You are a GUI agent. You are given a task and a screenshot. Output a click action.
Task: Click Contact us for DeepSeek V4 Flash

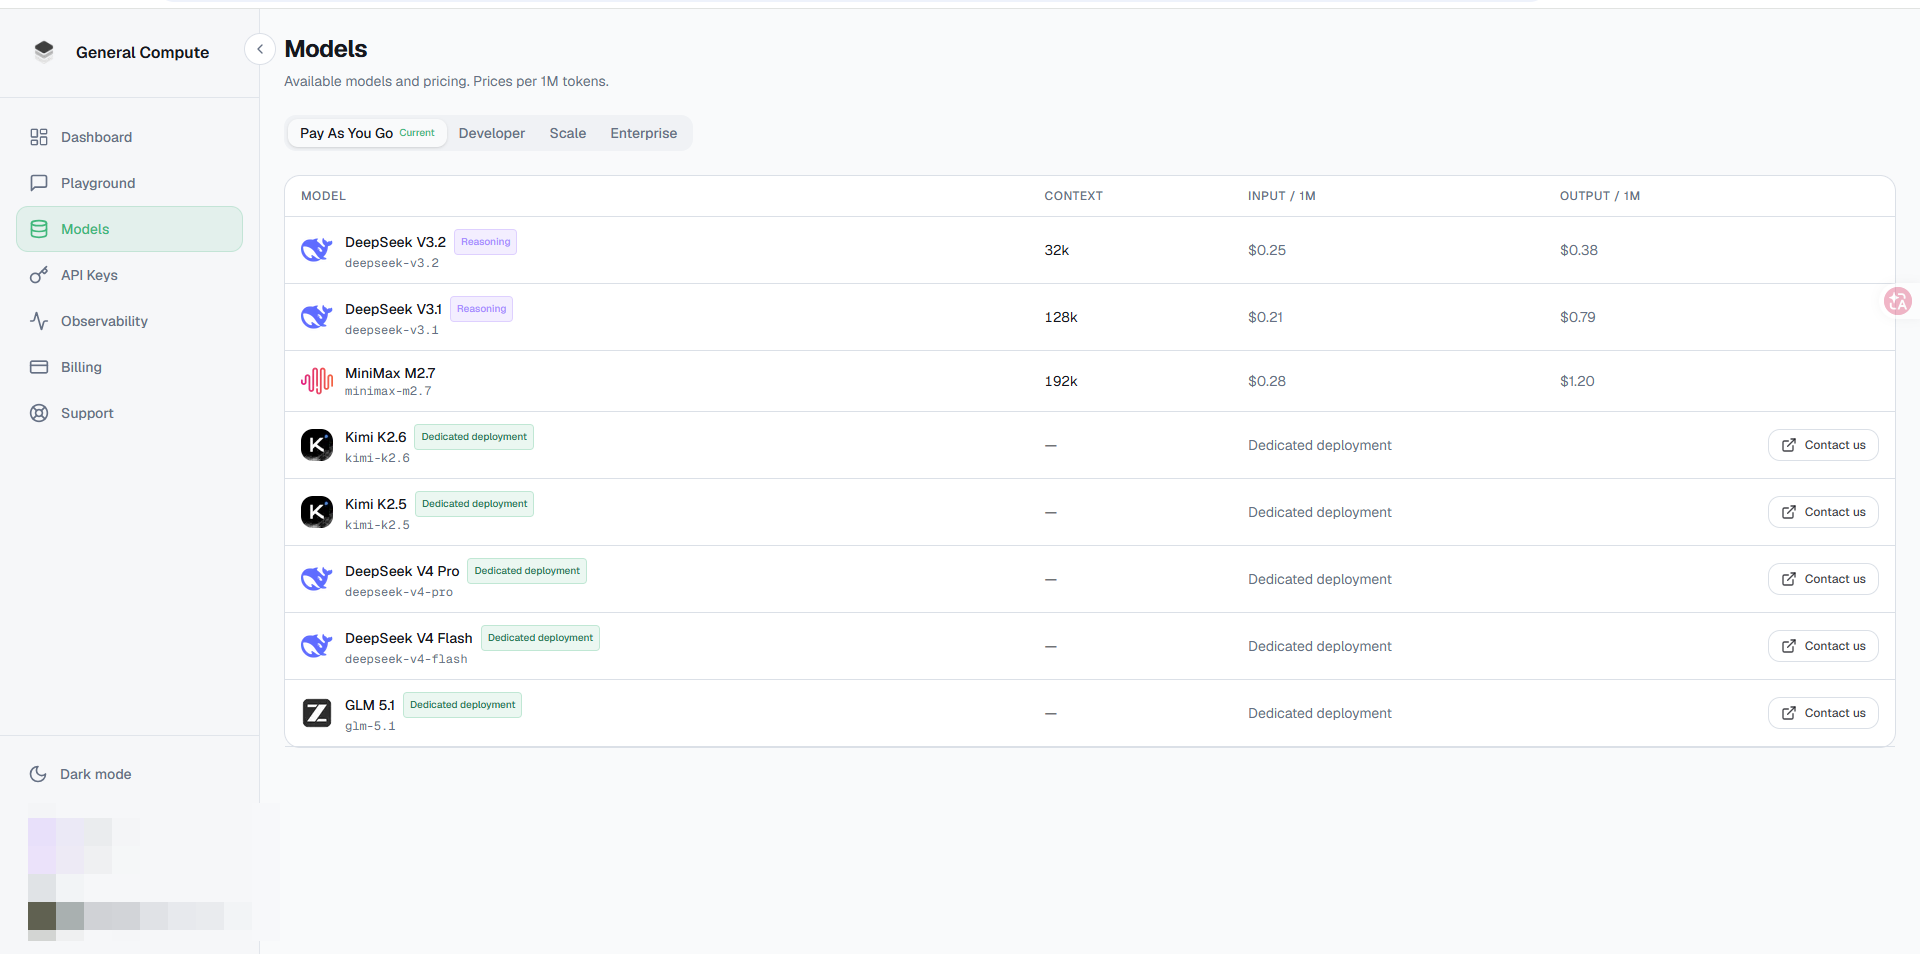click(x=1823, y=646)
